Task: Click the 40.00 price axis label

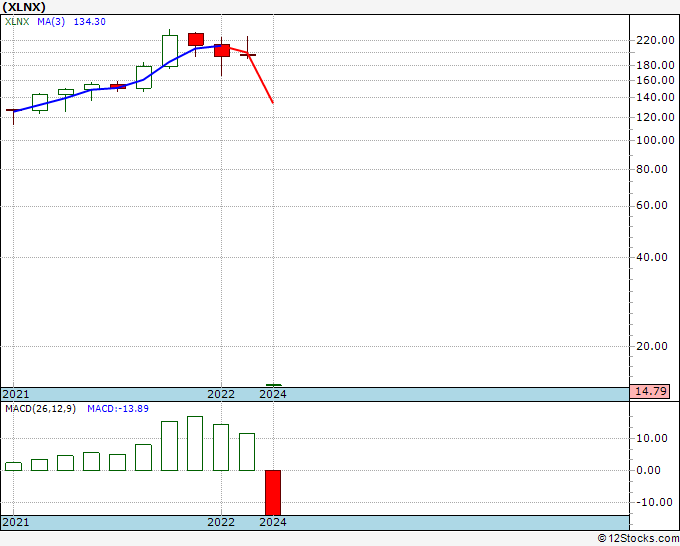Action: pyautogui.click(x=652, y=257)
